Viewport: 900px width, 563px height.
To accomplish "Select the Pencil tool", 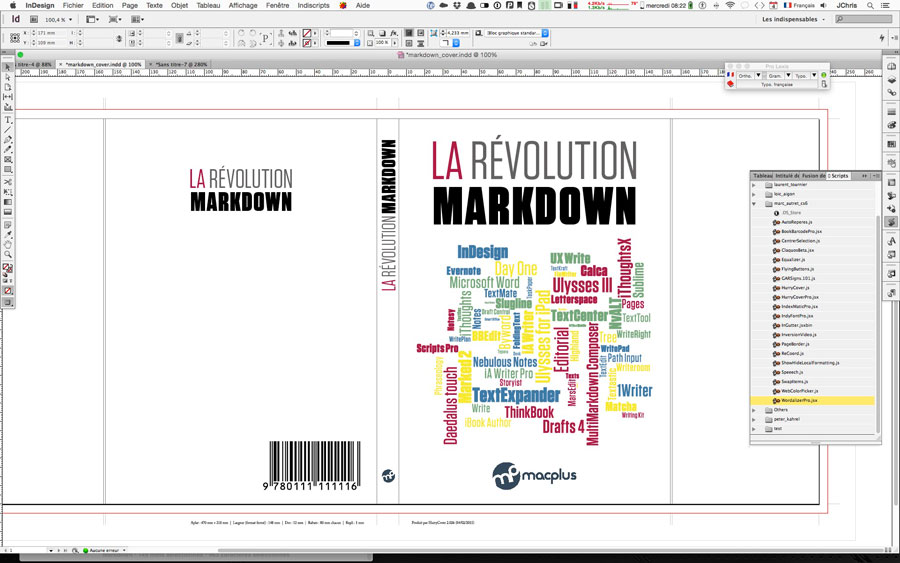I will (8, 149).
